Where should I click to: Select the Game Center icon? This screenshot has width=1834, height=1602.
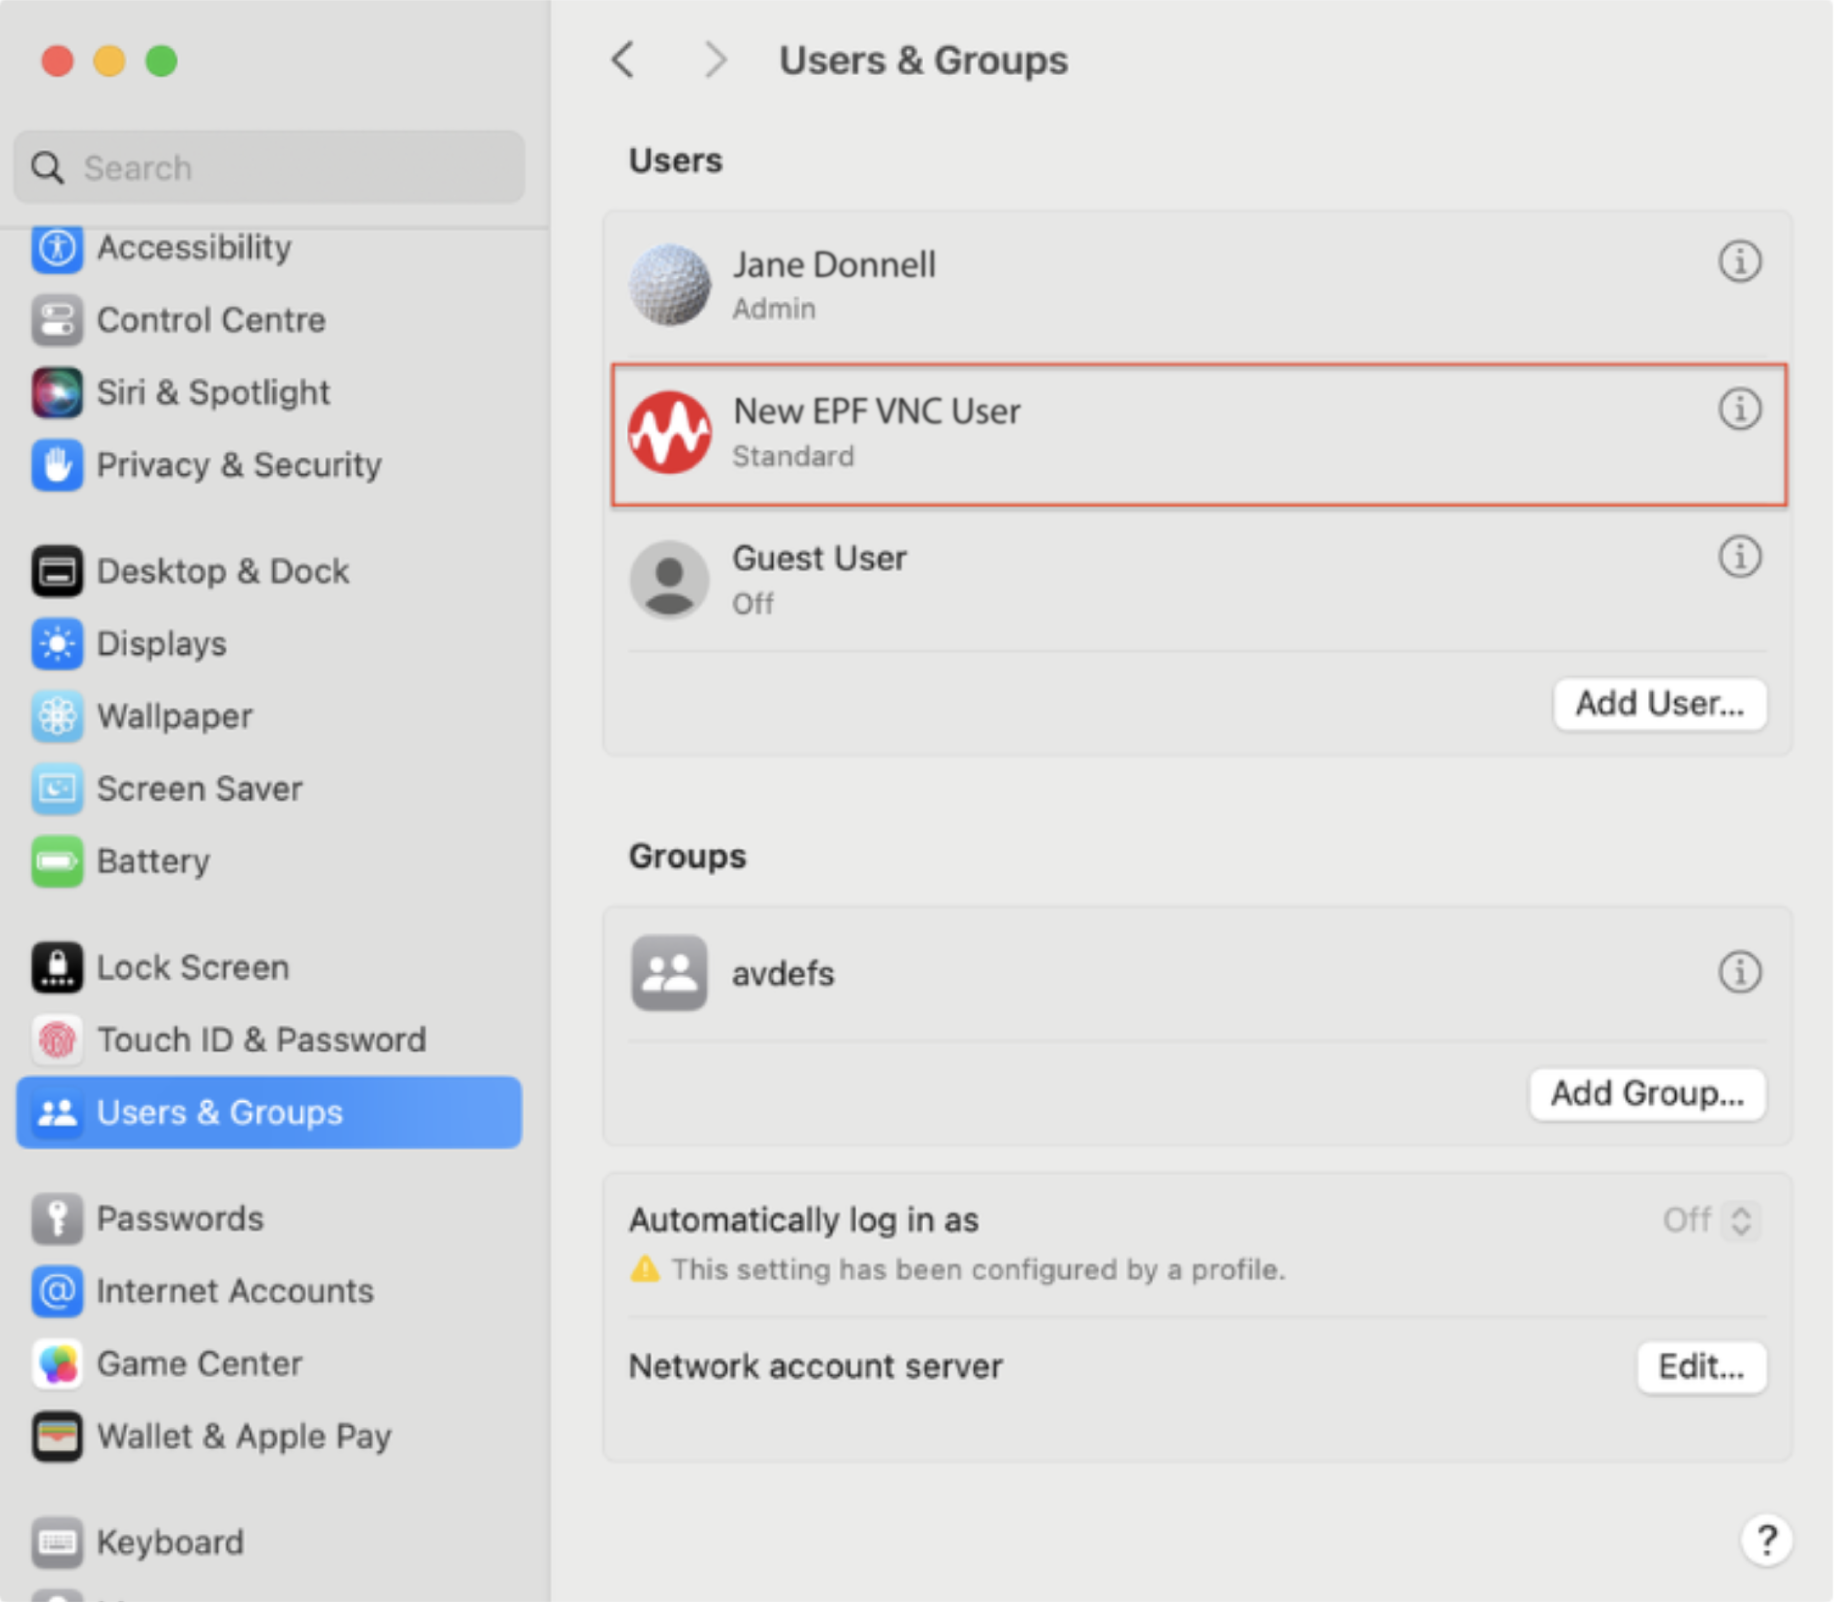point(57,1363)
